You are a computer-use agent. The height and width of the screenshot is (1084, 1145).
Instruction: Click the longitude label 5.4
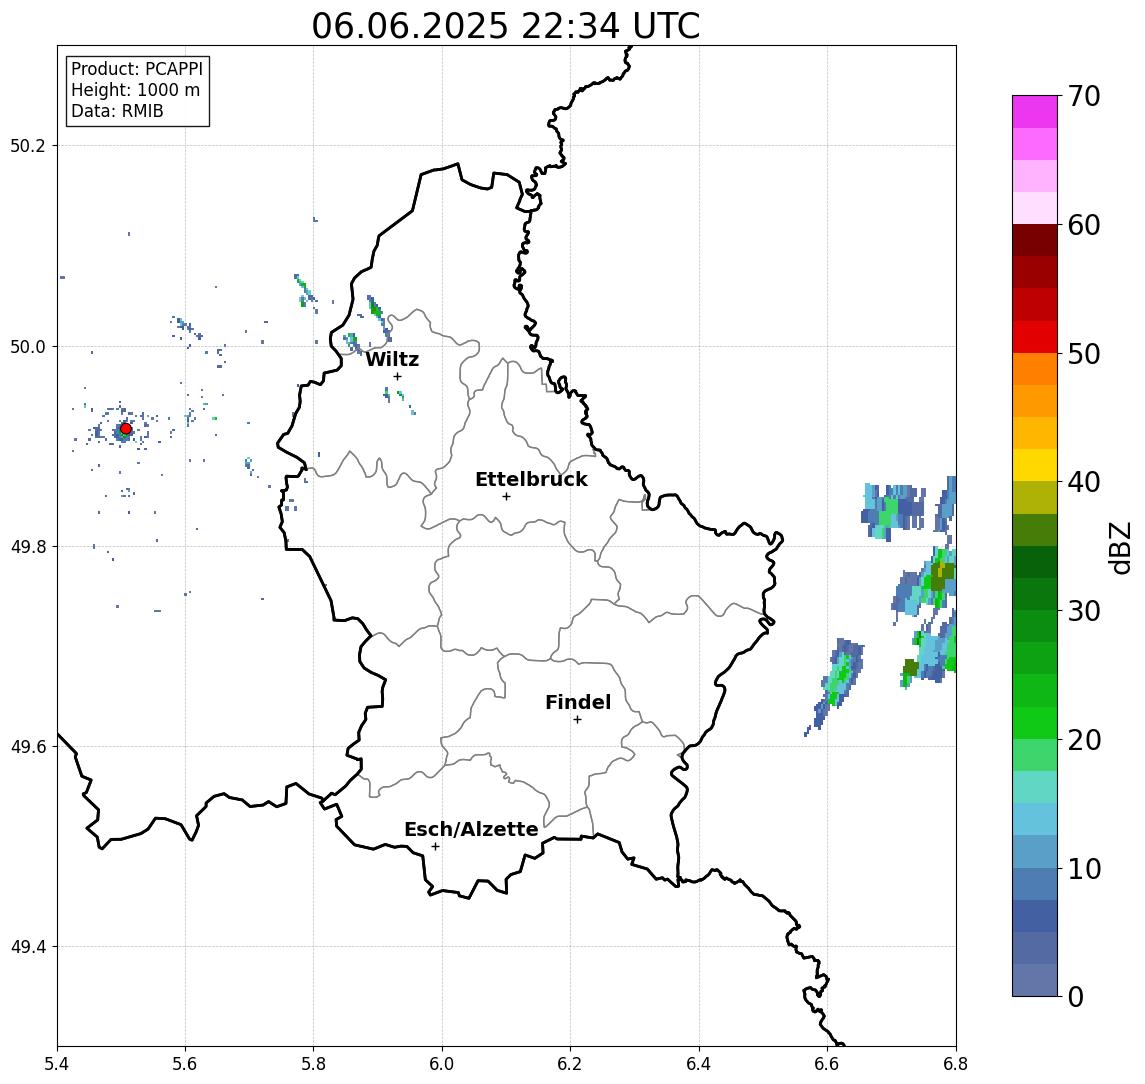[57, 1064]
